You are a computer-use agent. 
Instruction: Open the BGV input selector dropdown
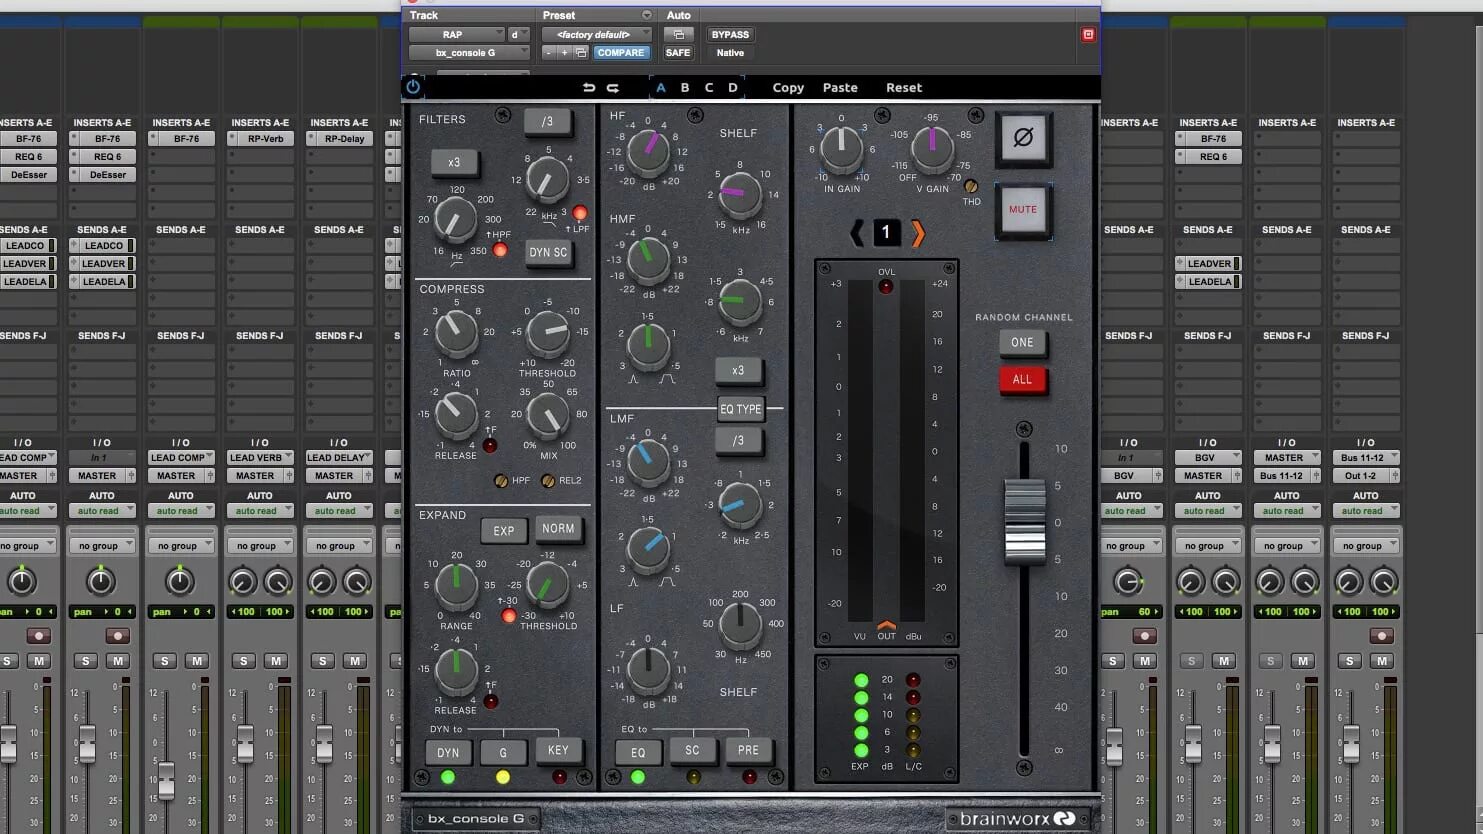point(1207,458)
